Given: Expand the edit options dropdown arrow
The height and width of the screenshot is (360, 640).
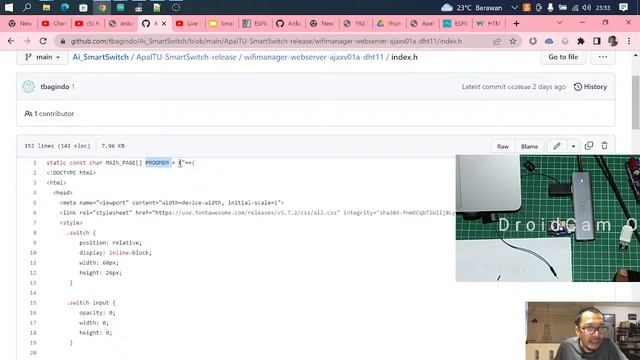Looking at the screenshot, I should 573,146.
